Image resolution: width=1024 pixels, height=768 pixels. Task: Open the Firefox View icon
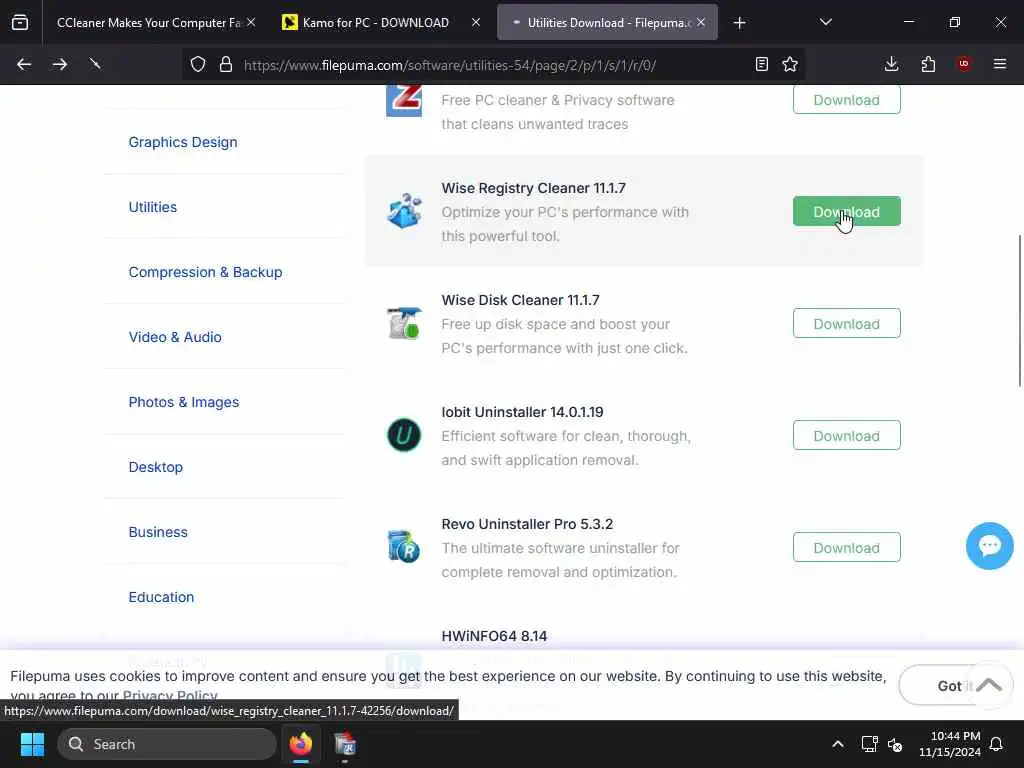pos(20,23)
